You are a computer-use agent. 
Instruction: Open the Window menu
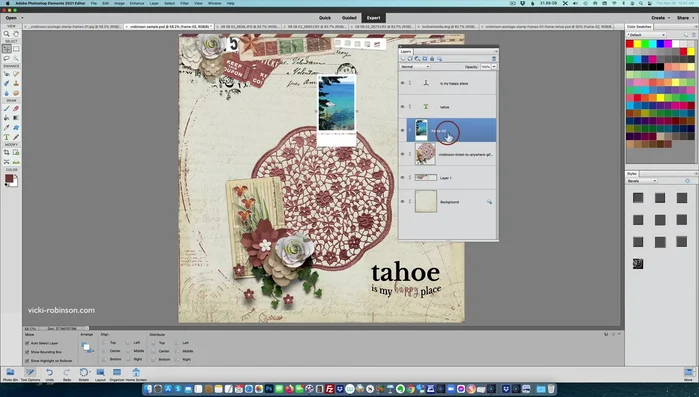[214, 3]
